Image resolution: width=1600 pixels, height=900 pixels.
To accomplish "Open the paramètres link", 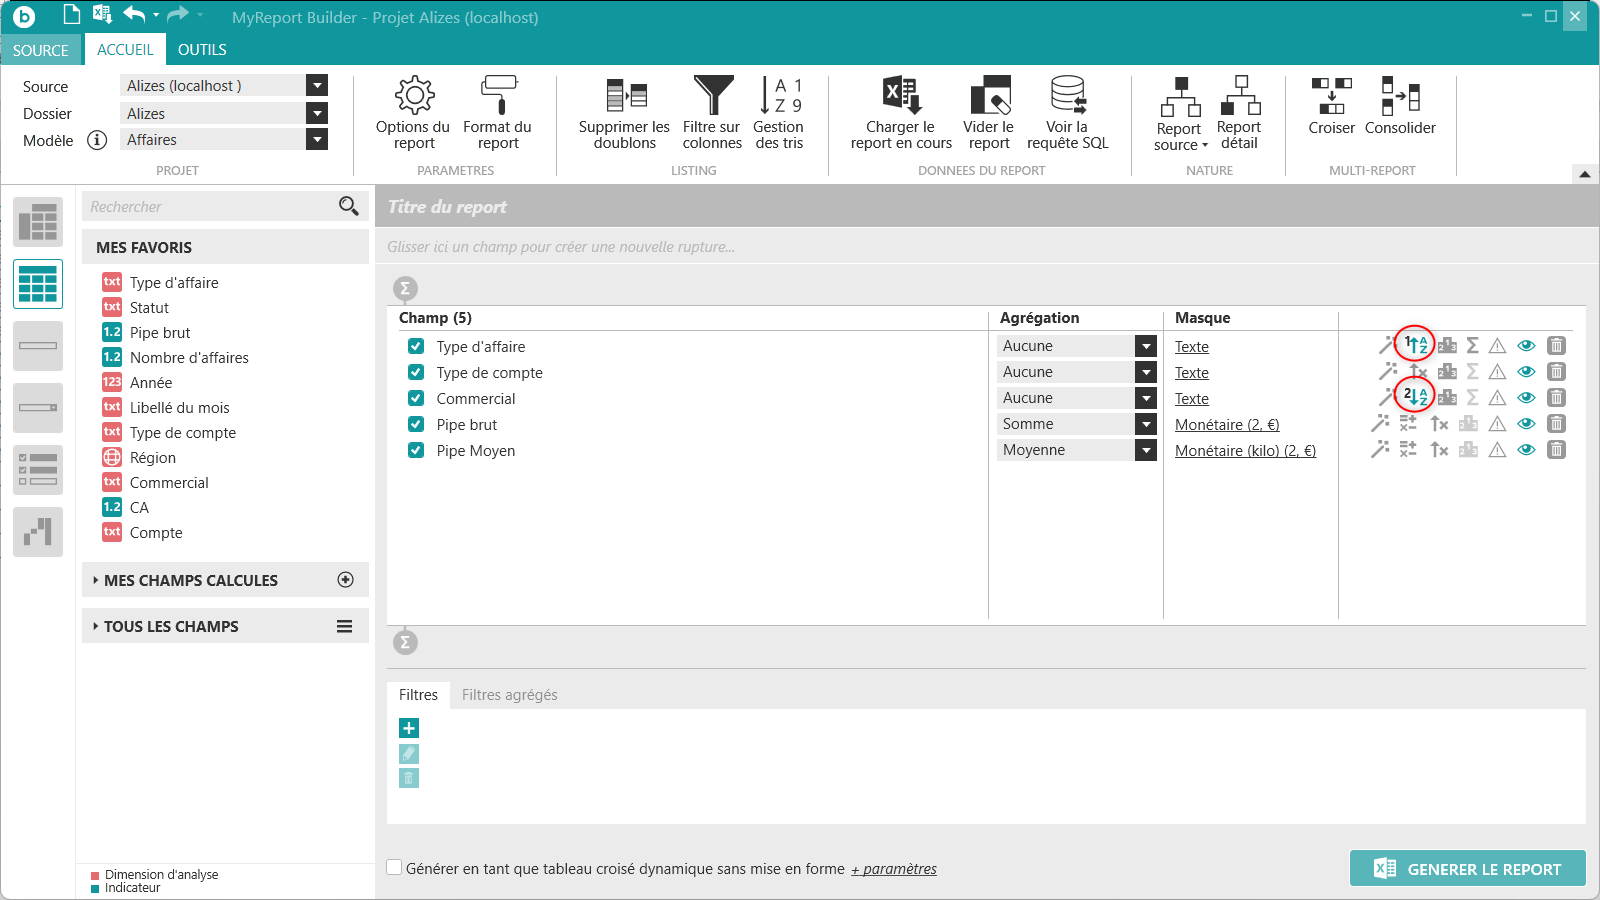I will click(894, 869).
